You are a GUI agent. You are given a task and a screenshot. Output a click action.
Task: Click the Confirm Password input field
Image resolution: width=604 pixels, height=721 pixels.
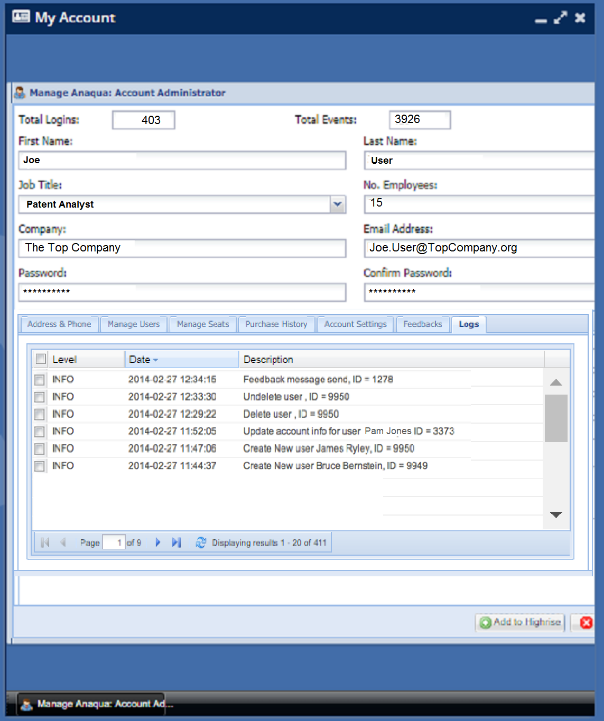tap(479, 292)
